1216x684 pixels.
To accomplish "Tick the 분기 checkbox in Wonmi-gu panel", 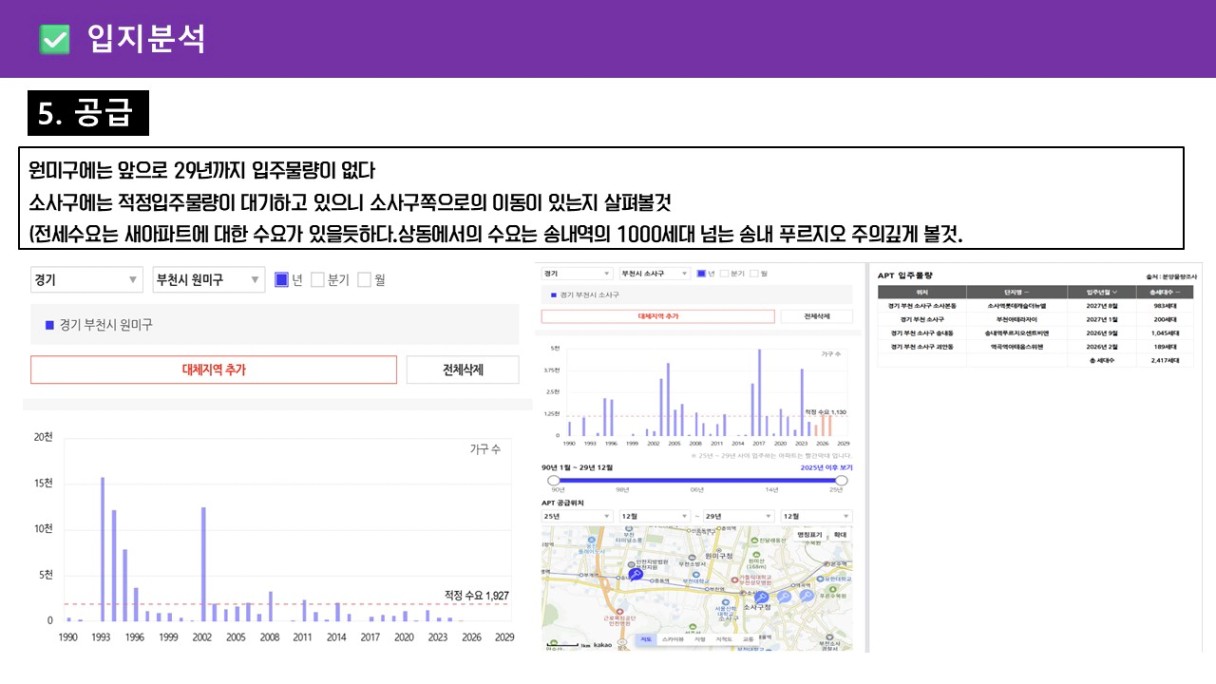I will click(318, 280).
